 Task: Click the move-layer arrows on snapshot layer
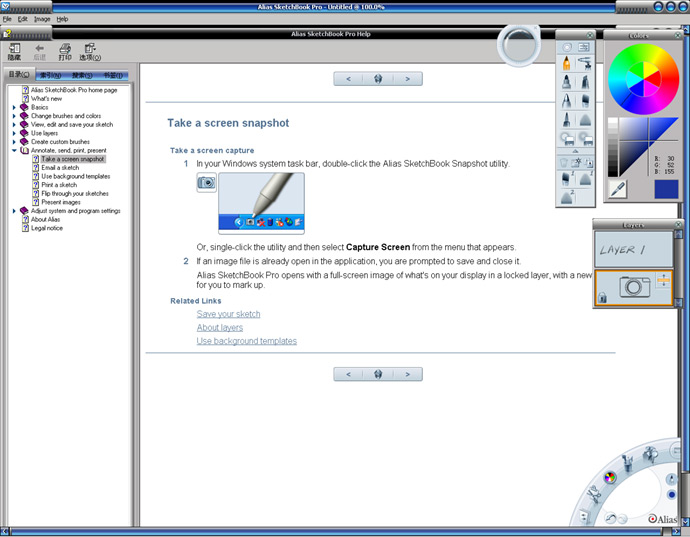pos(664,280)
